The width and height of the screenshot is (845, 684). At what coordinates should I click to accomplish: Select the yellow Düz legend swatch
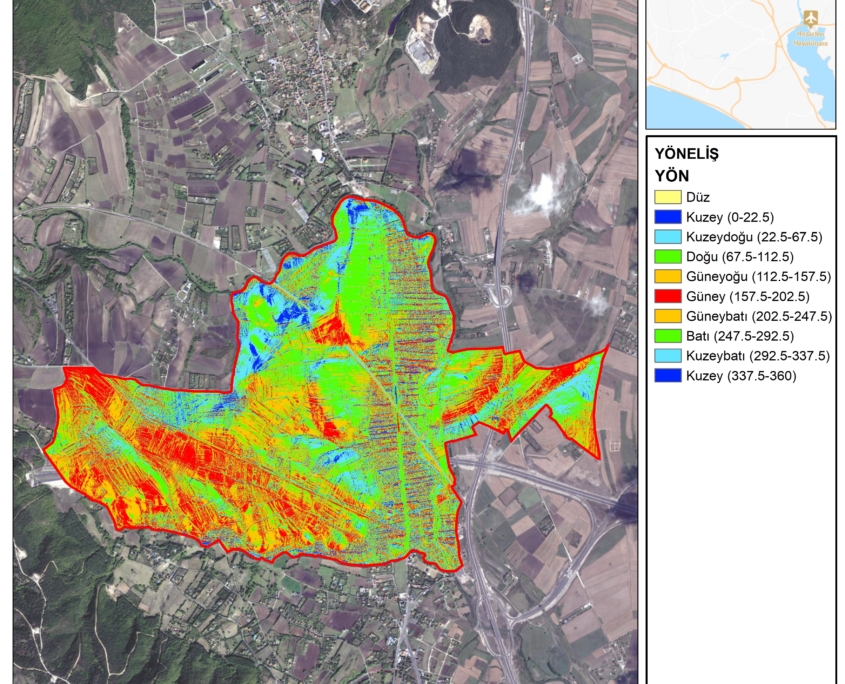pyautogui.click(x=667, y=197)
